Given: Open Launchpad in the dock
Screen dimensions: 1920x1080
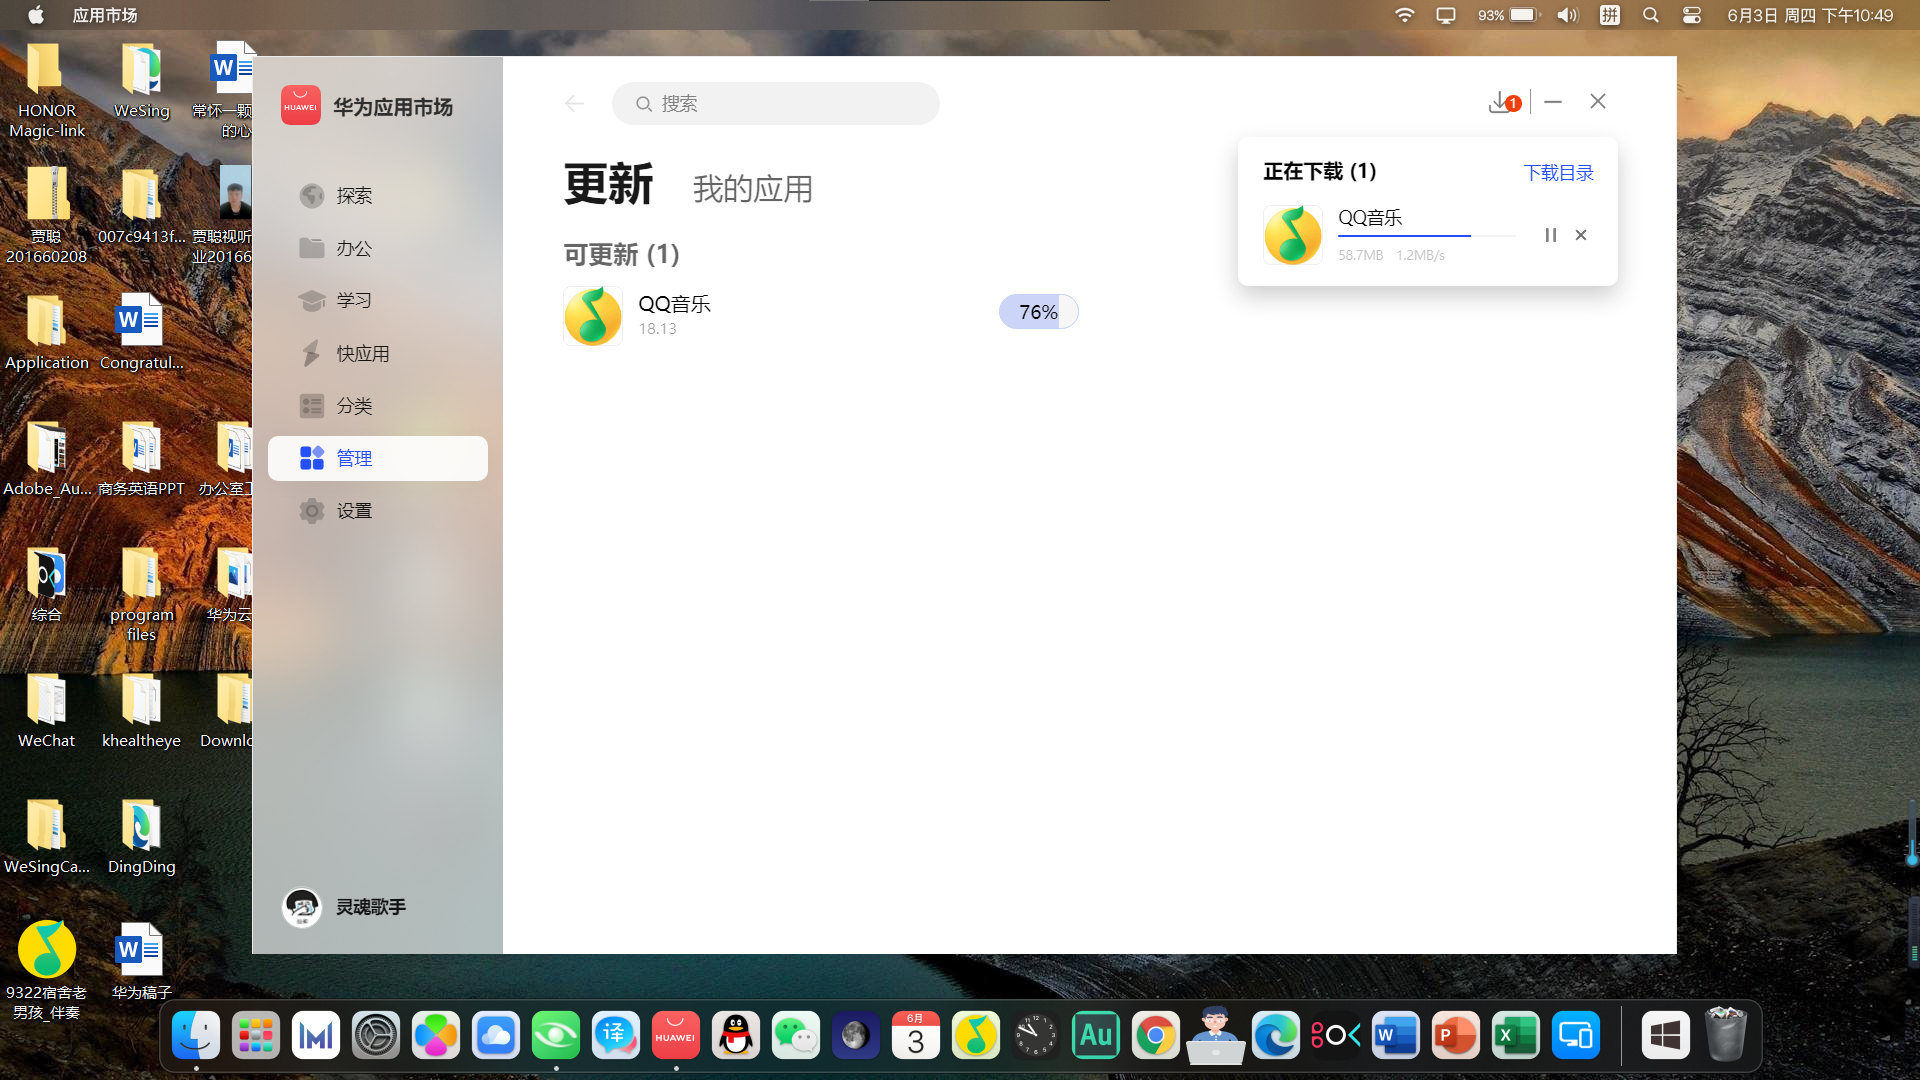Looking at the screenshot, I should coord(256,1035).
